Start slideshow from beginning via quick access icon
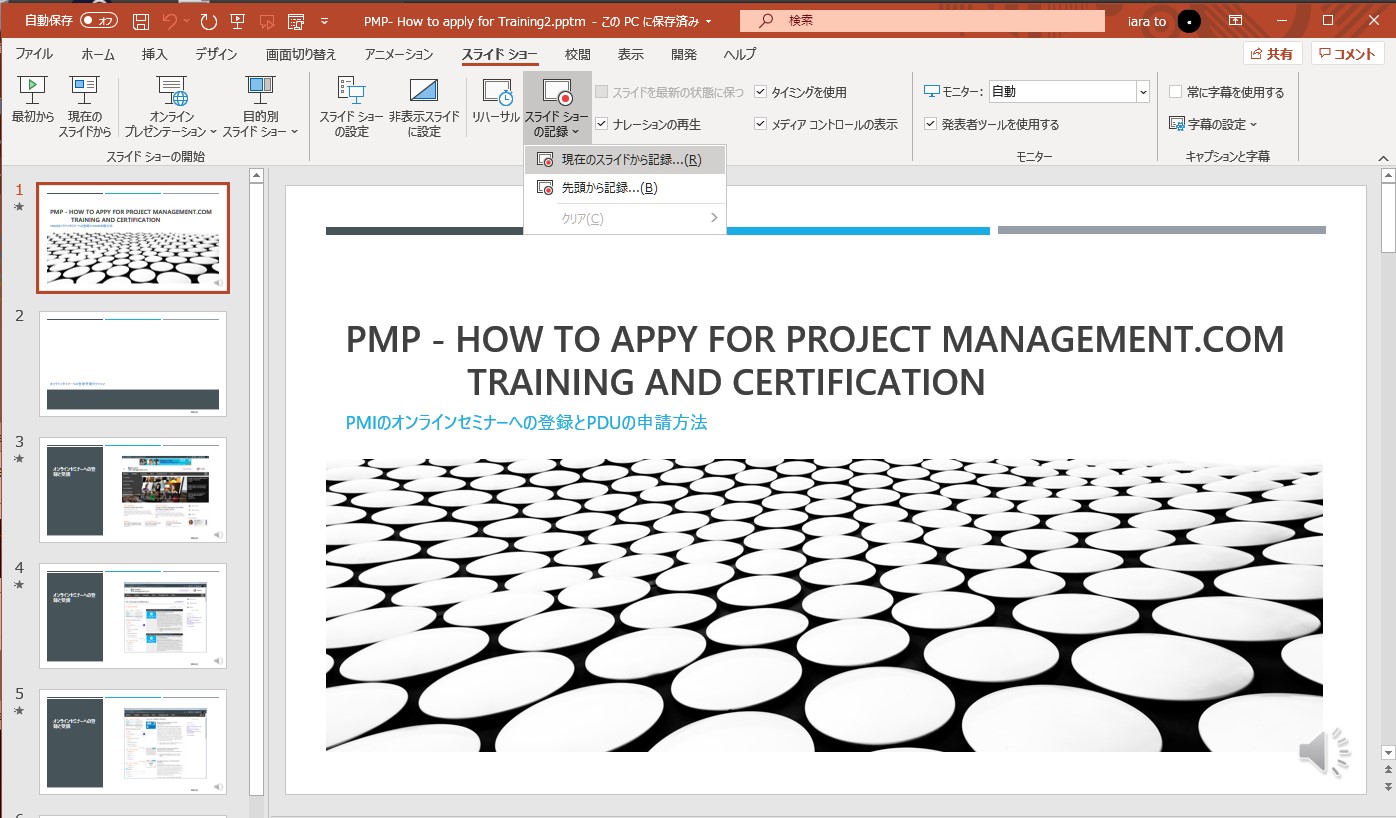This screenshot has height=818, width=1396. point(238,21)
